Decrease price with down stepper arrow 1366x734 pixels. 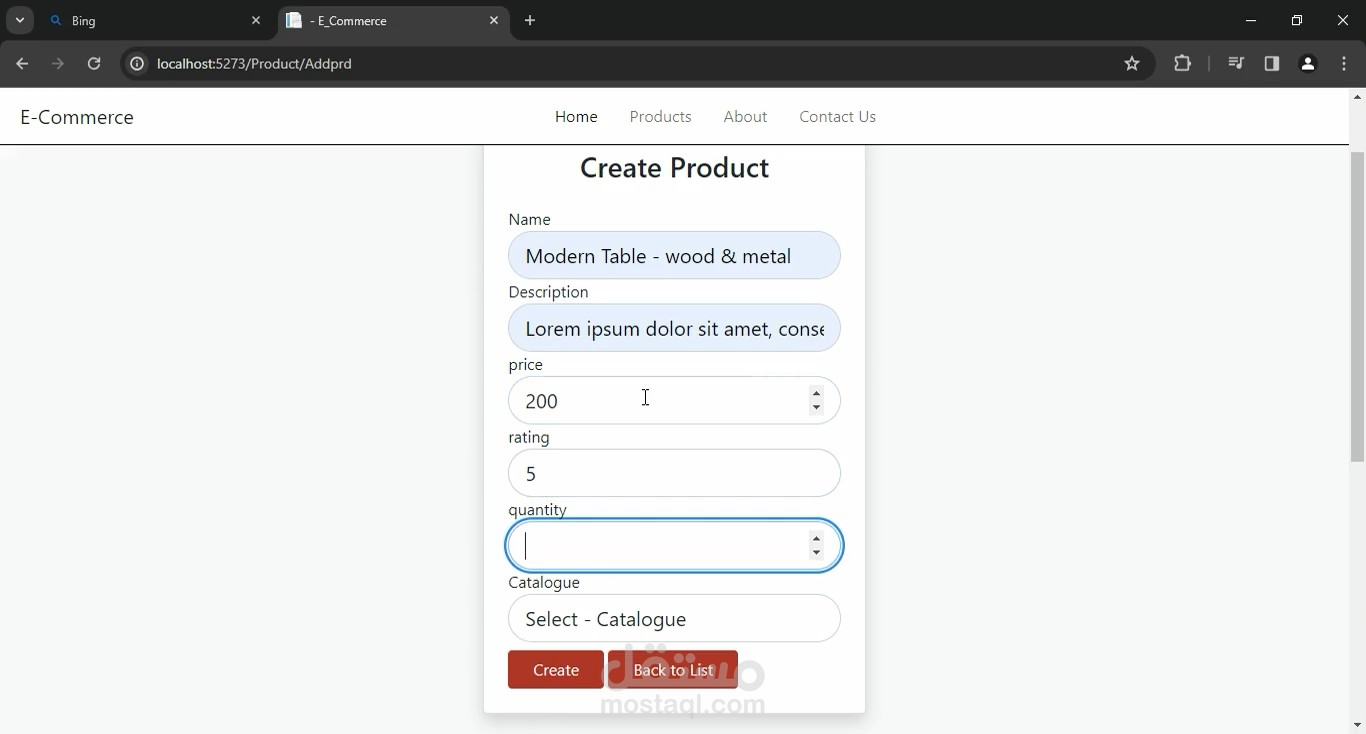(817, 408)
